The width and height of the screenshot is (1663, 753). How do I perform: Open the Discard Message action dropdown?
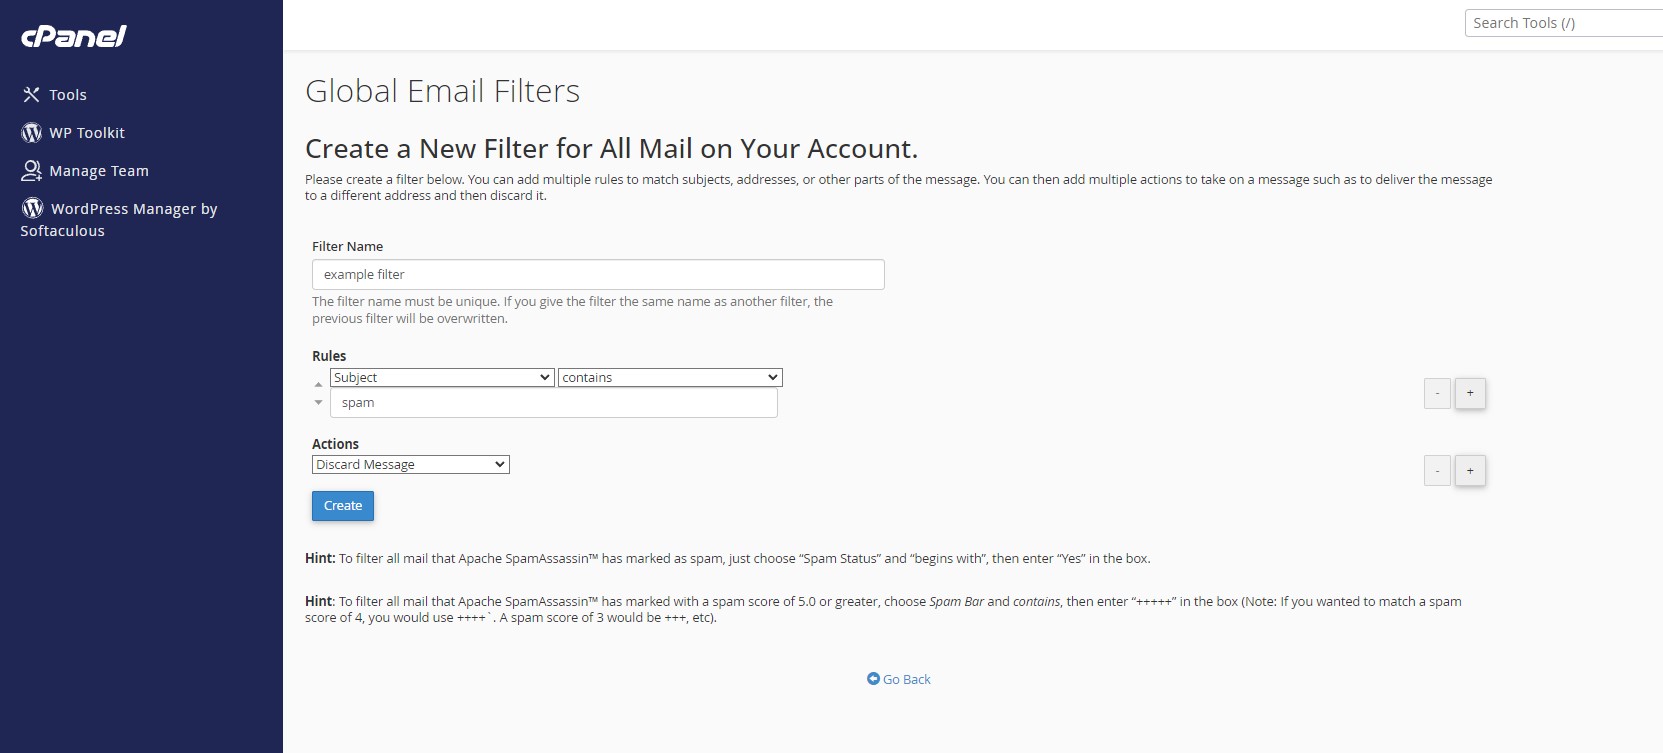[411, 464]
